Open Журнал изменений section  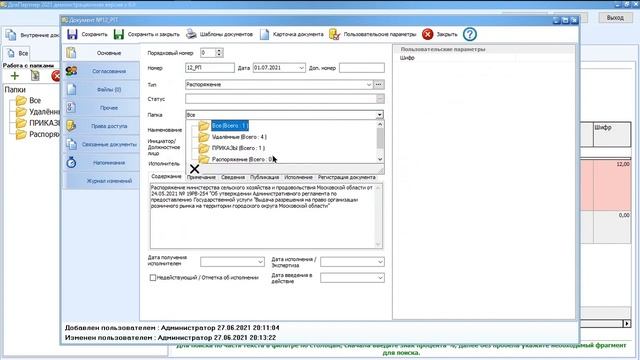click(101, 181)
